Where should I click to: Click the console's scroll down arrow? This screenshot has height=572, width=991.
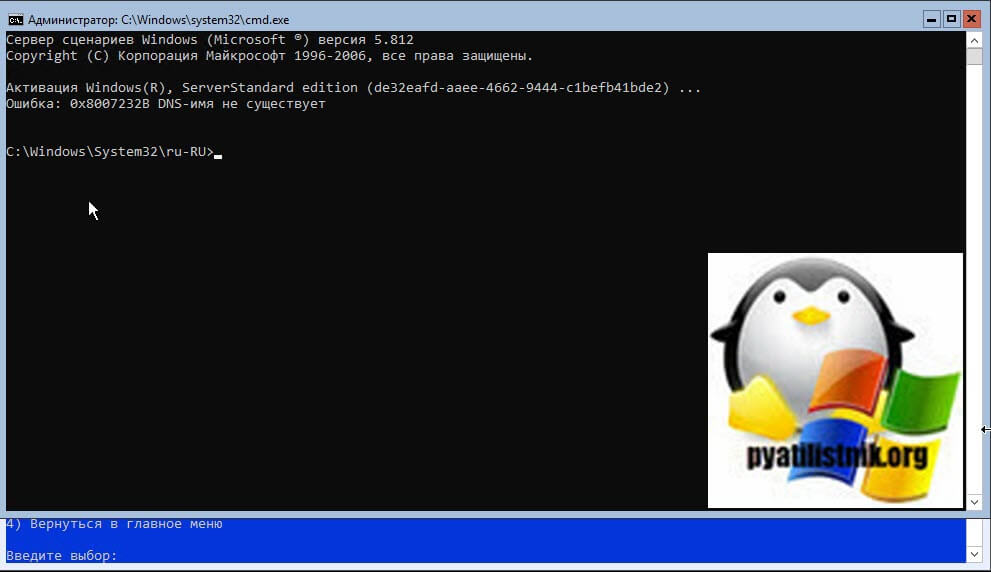click(974, 501)
